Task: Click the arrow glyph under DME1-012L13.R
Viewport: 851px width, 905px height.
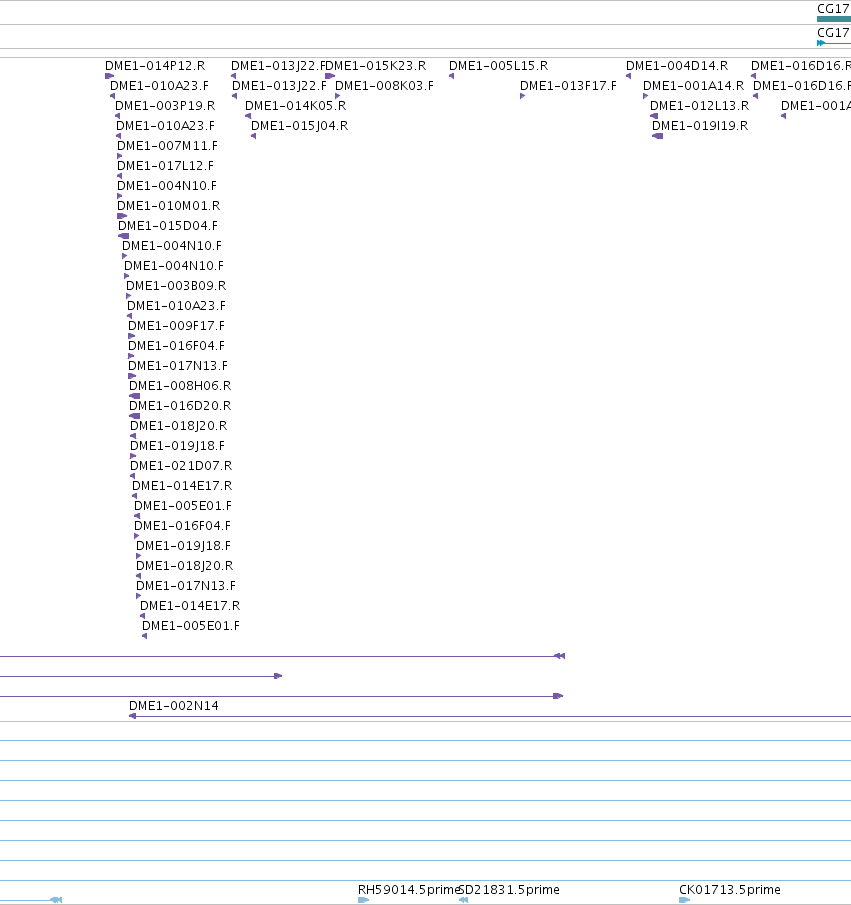Action: click(654, 116)
